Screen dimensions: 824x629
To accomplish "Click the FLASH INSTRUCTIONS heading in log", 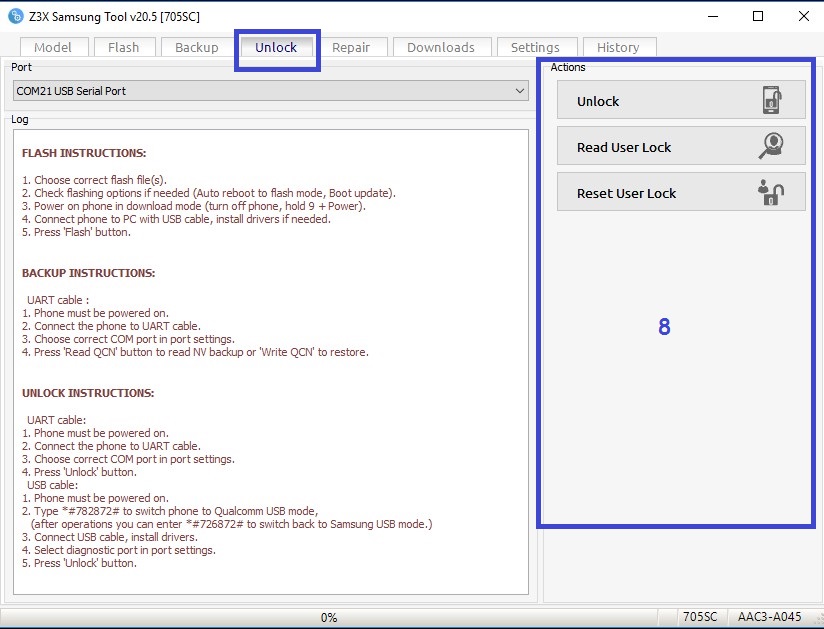I will pyautogui.click(x=84, y=153).
